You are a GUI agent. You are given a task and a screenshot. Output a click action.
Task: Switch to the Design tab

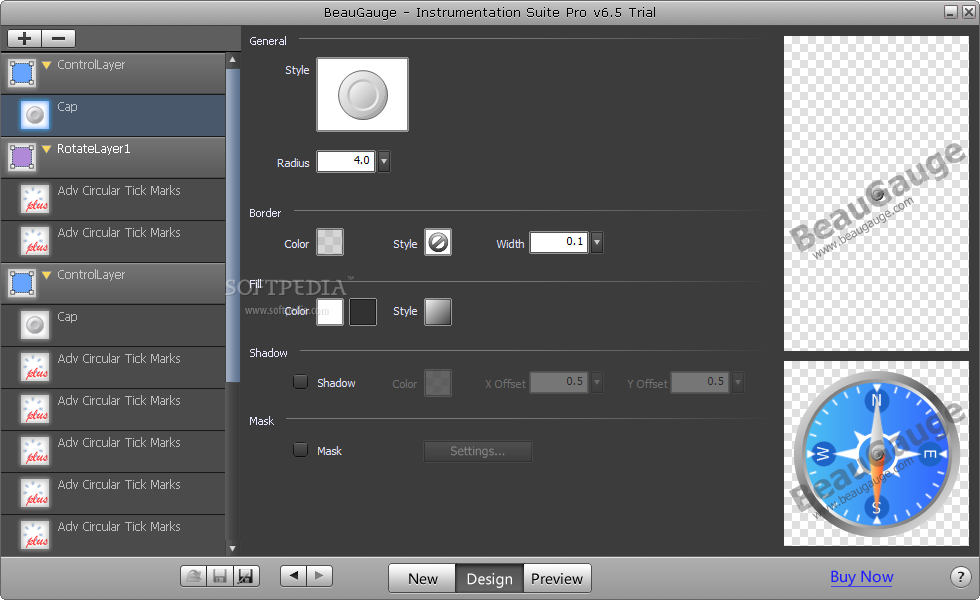pos(489,579)
